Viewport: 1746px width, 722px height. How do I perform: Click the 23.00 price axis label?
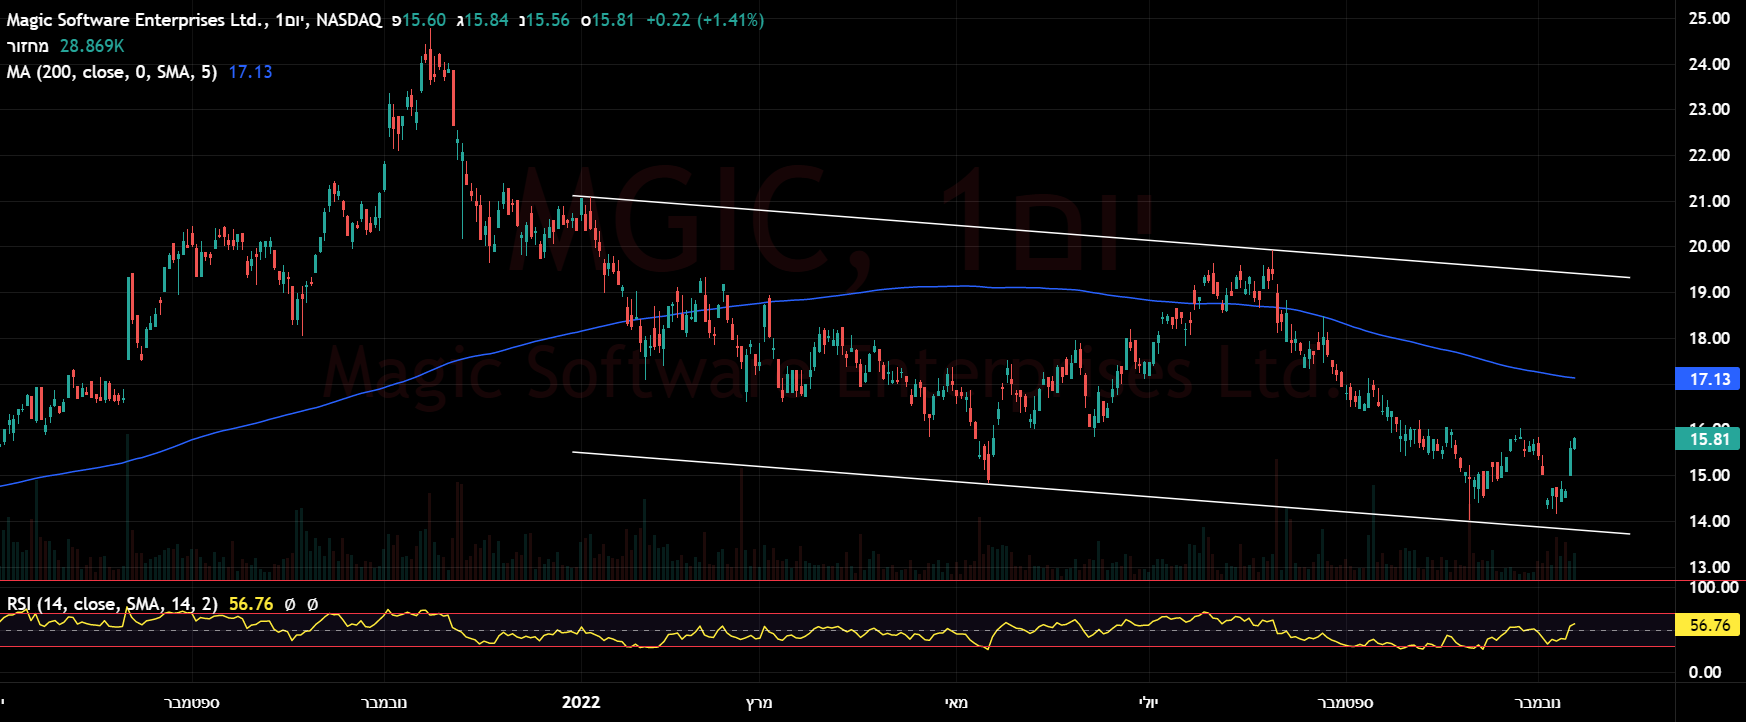coord(1709,109)
